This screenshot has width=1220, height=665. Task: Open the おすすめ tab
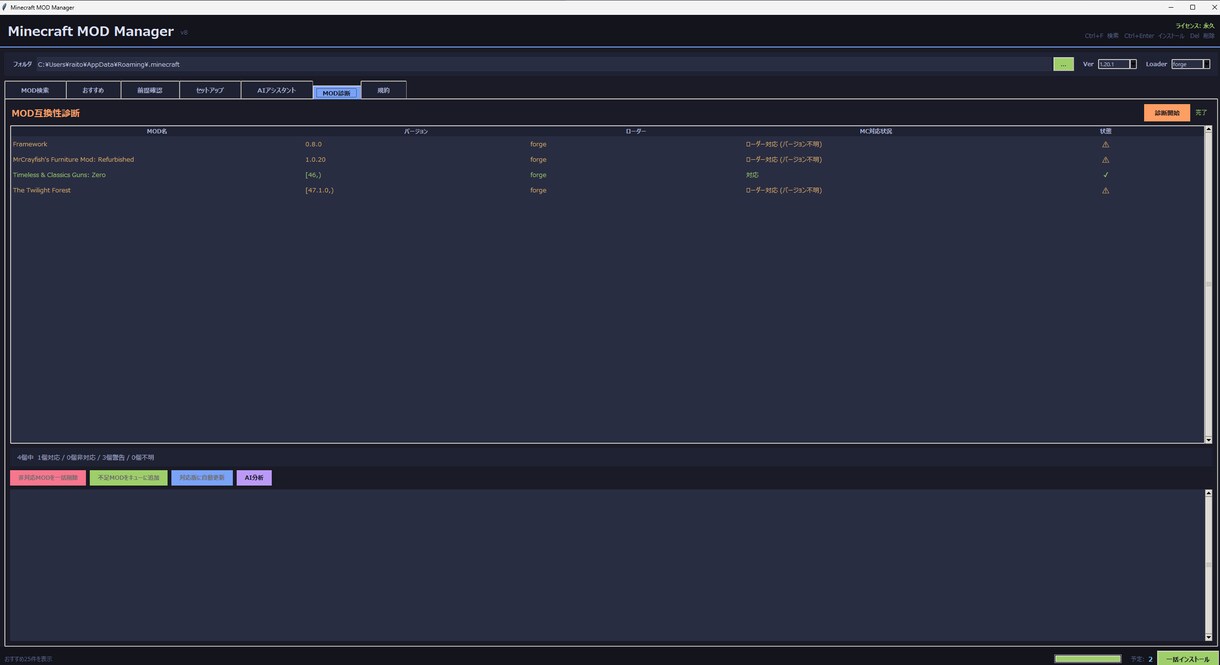[93, 90]
